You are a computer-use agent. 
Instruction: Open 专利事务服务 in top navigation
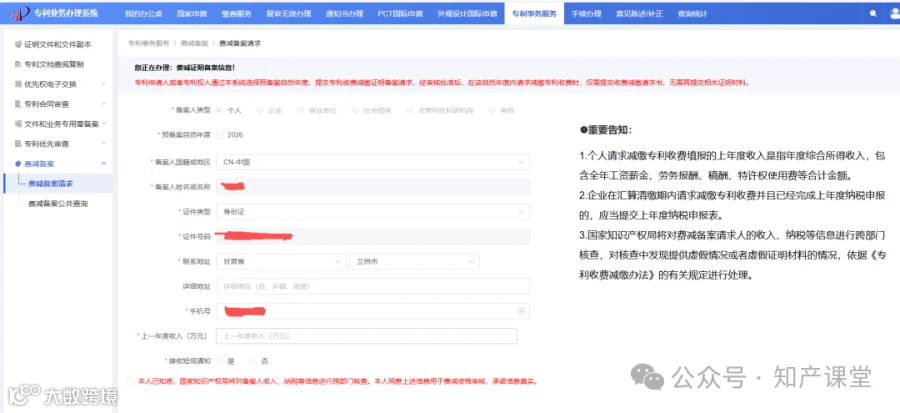pyautogui.click(x=533, y=13)
